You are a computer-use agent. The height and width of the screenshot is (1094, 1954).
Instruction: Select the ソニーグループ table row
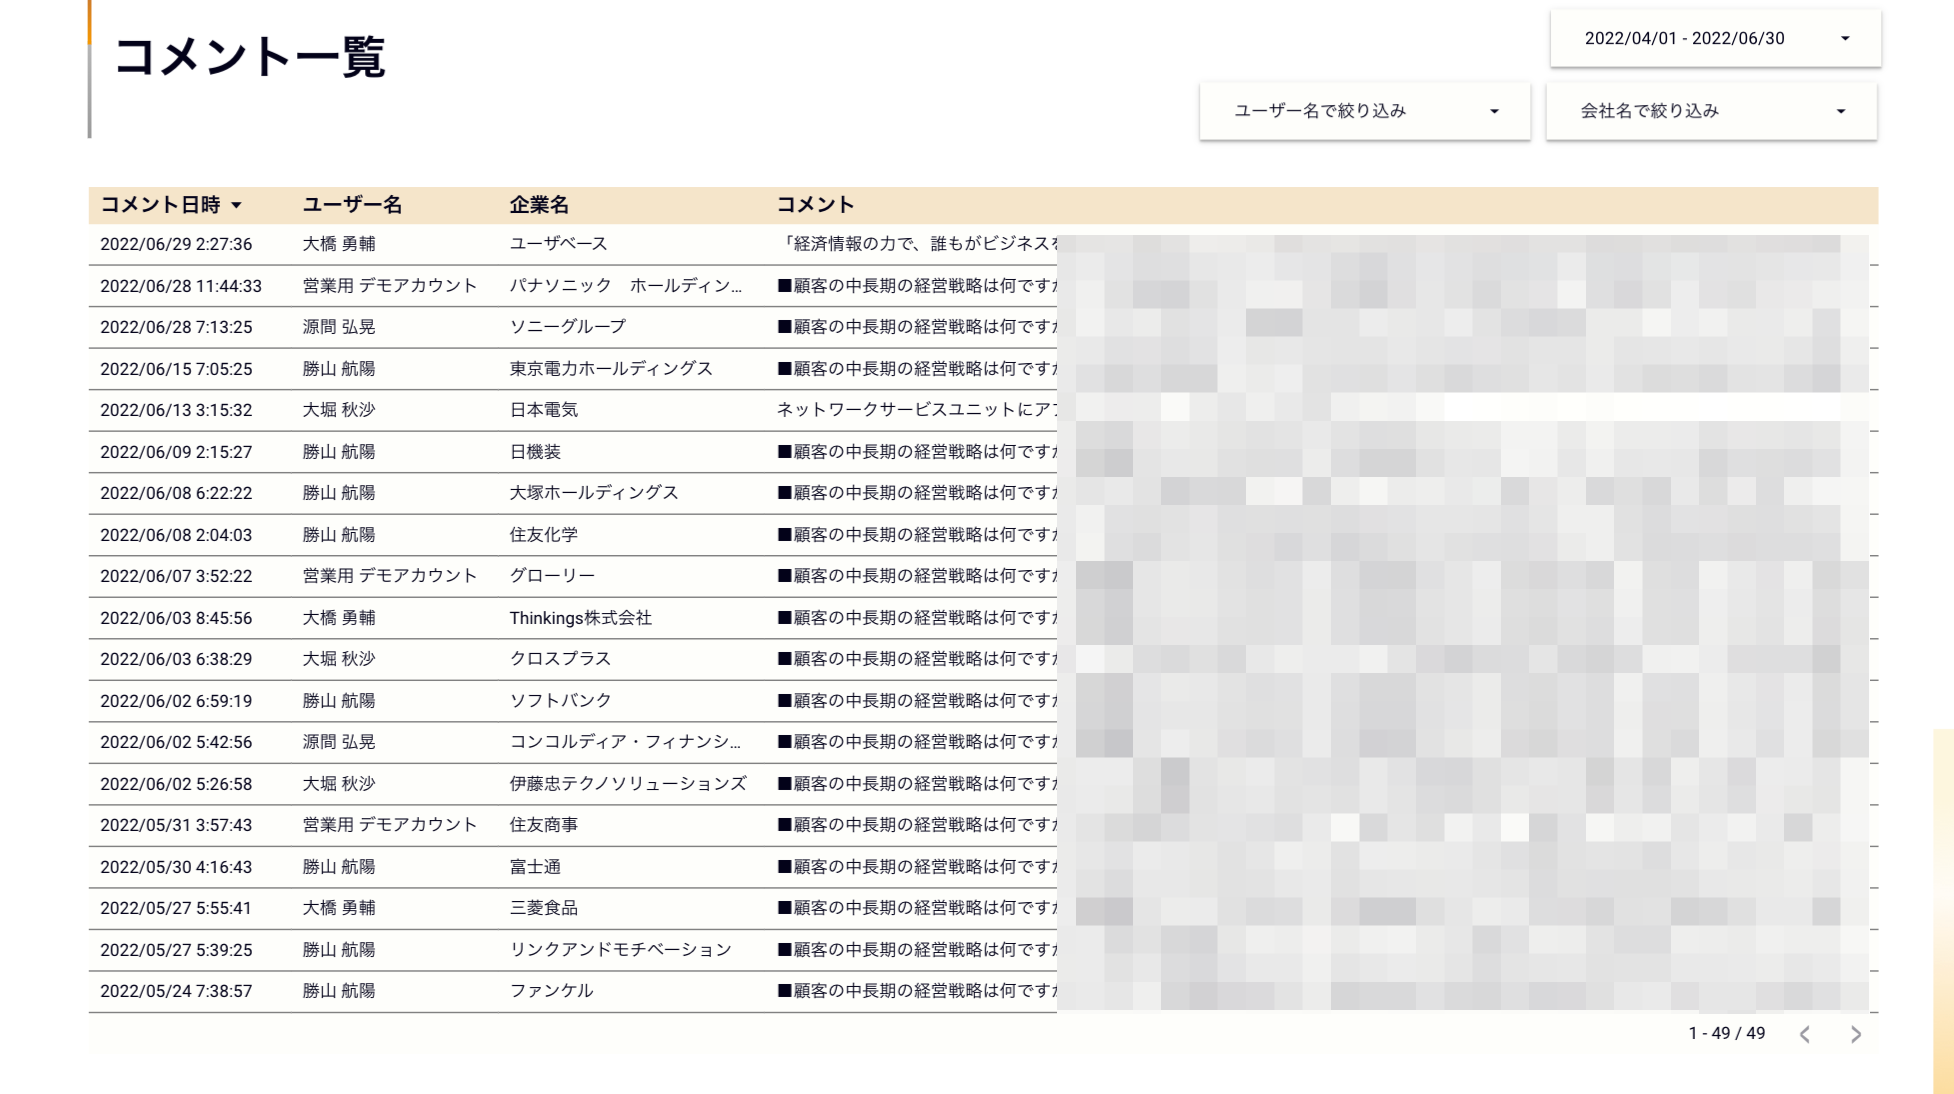coord(567,326)
